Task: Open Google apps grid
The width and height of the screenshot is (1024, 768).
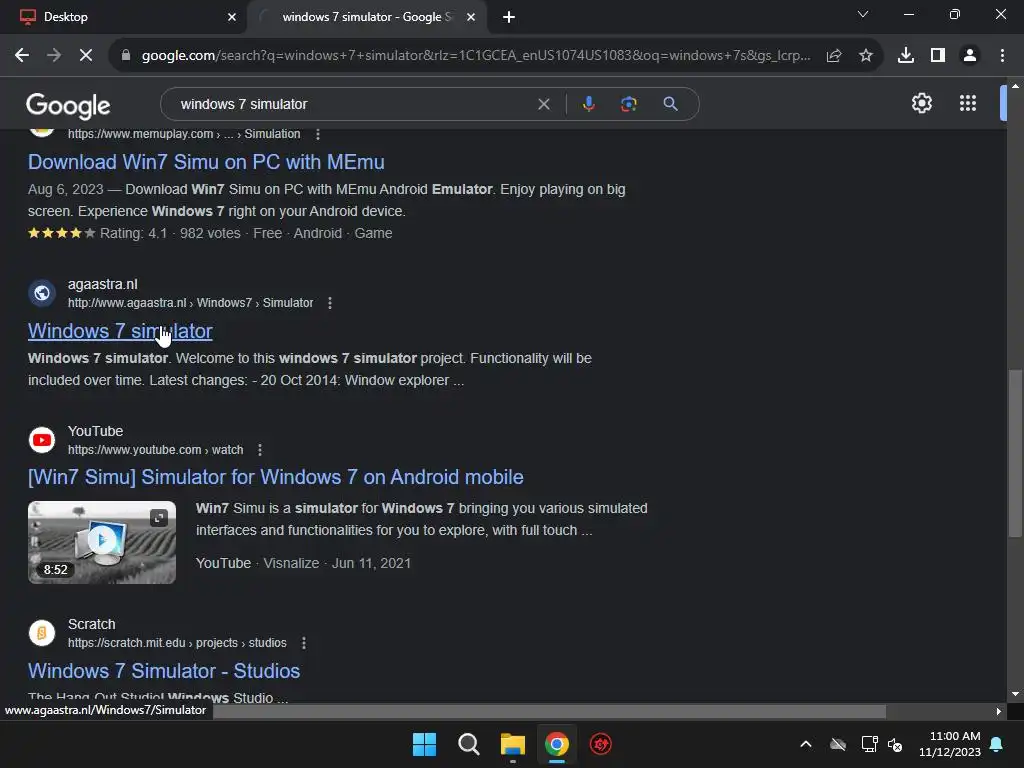Action: tap(968, 103)
